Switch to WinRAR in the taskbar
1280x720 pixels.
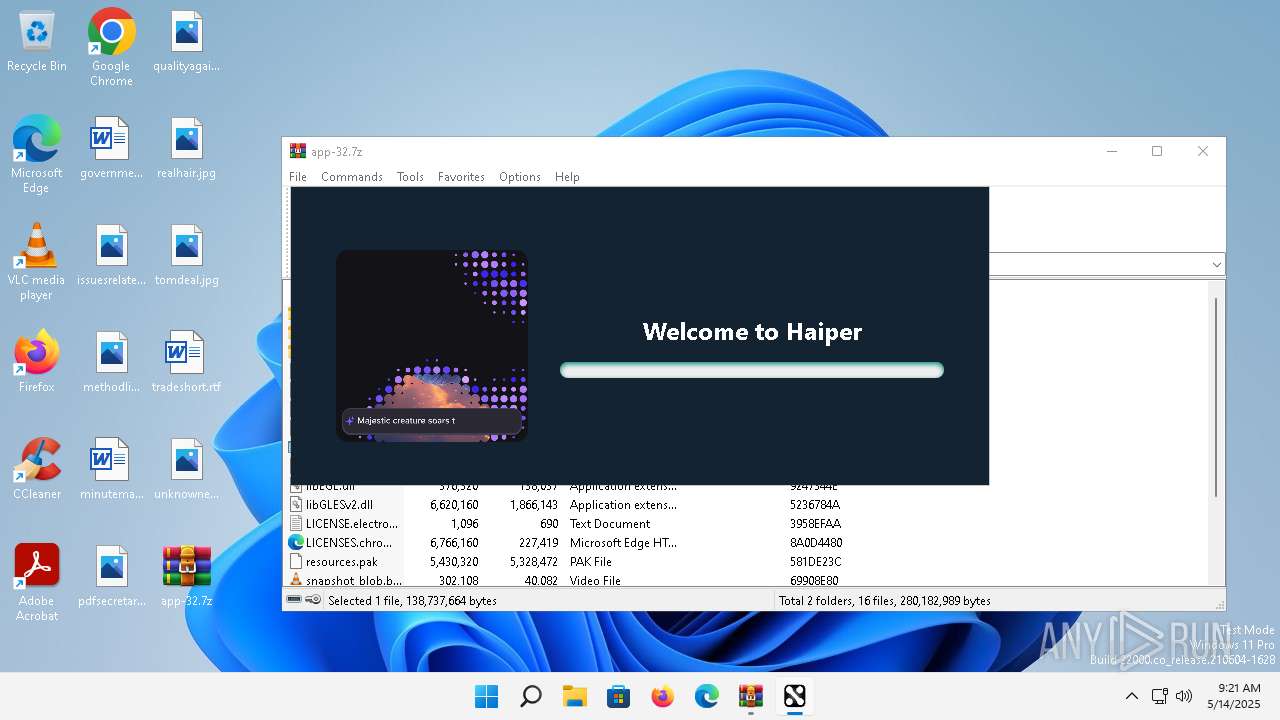751,696
